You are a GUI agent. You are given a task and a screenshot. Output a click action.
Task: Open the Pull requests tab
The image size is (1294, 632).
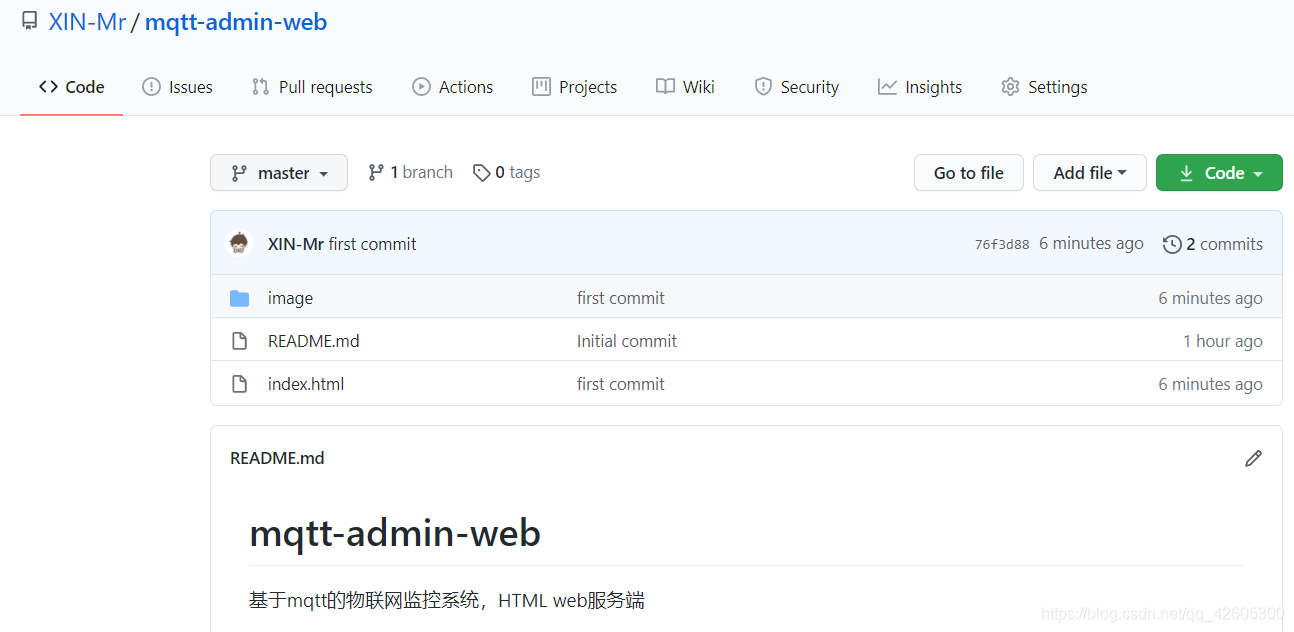coord(312,87)
